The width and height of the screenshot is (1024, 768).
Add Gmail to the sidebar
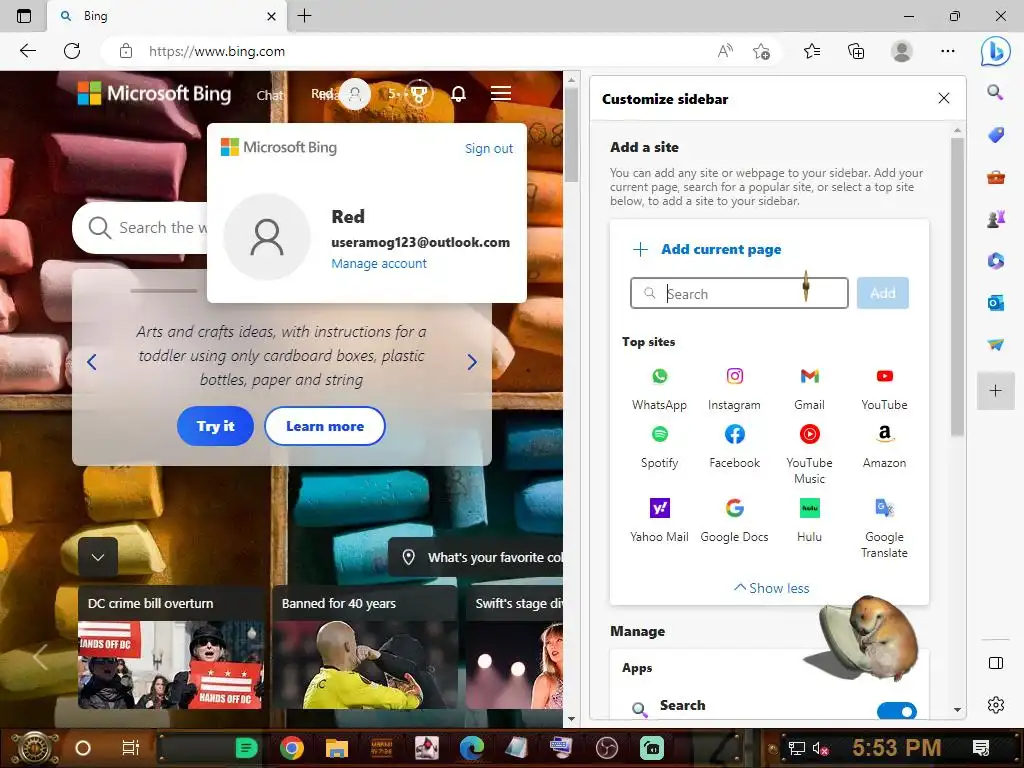point(809,389)
